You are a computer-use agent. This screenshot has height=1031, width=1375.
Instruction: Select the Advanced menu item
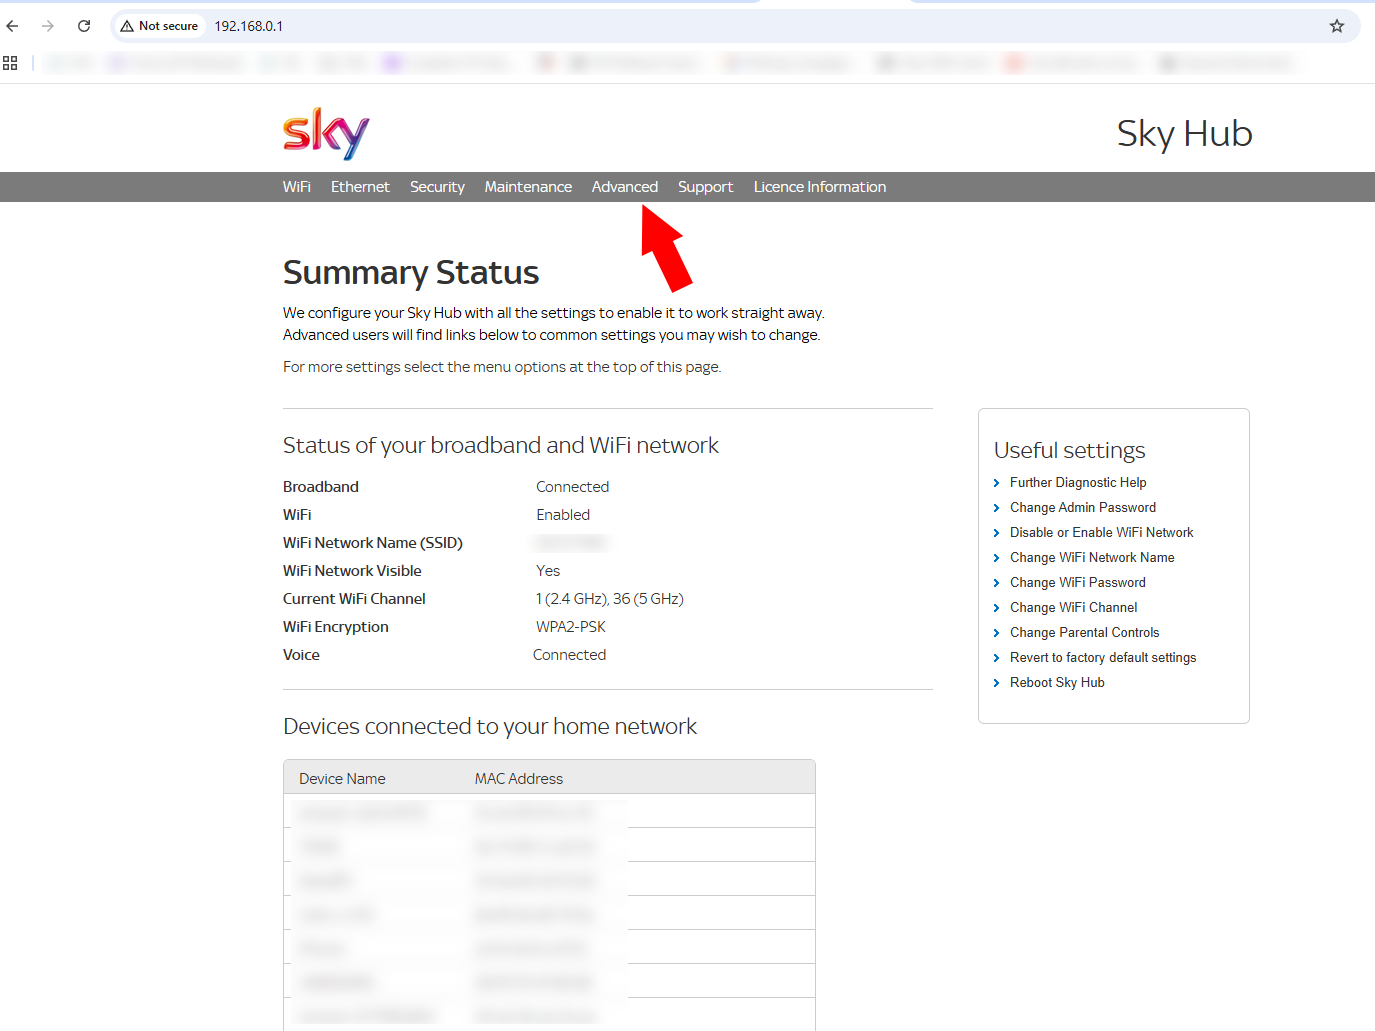click(624, 187)
